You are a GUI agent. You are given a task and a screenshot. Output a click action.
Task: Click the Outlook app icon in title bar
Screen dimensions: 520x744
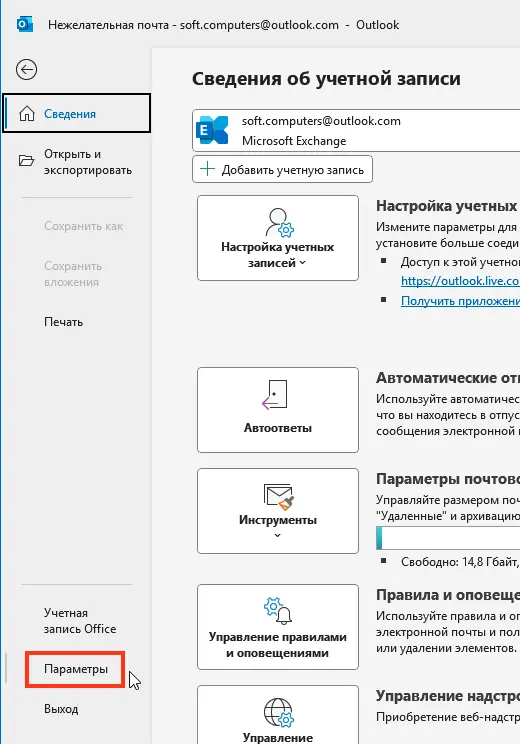click(x=25, y=24)
